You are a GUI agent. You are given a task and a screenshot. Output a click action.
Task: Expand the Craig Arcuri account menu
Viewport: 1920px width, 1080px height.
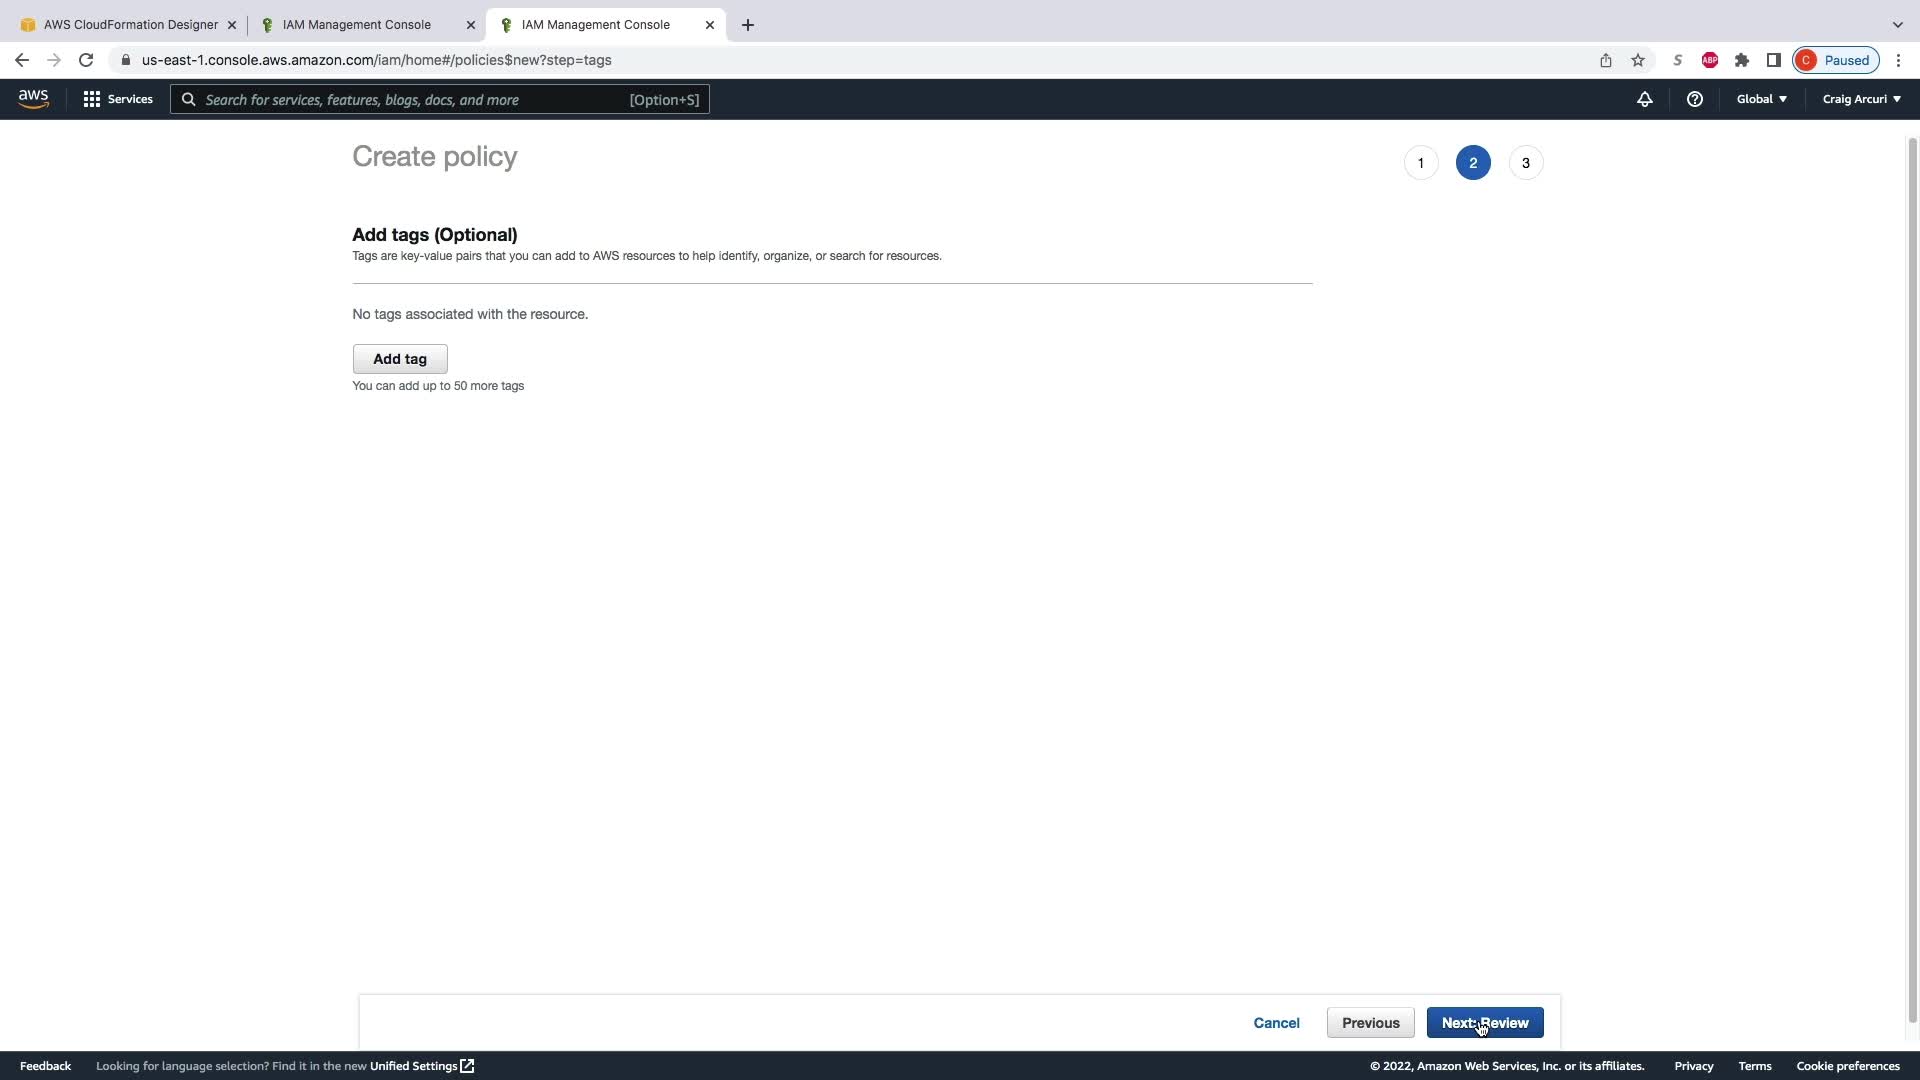point(1861,99)
